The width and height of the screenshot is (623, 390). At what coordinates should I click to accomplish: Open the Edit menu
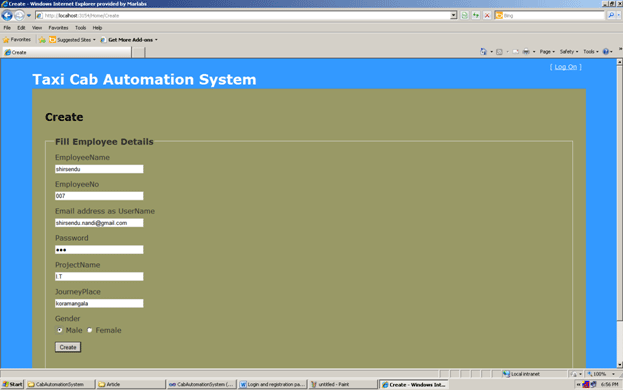tap(21, 28)
